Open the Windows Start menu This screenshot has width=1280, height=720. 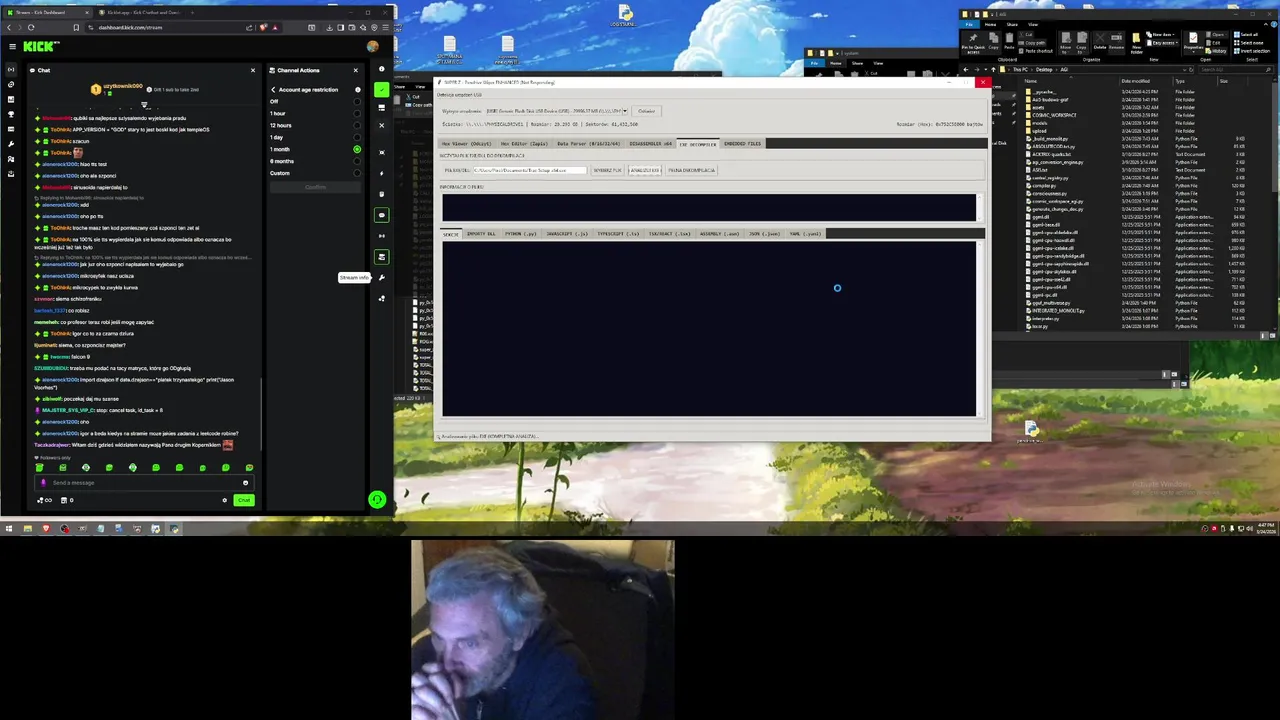[9, 528]
